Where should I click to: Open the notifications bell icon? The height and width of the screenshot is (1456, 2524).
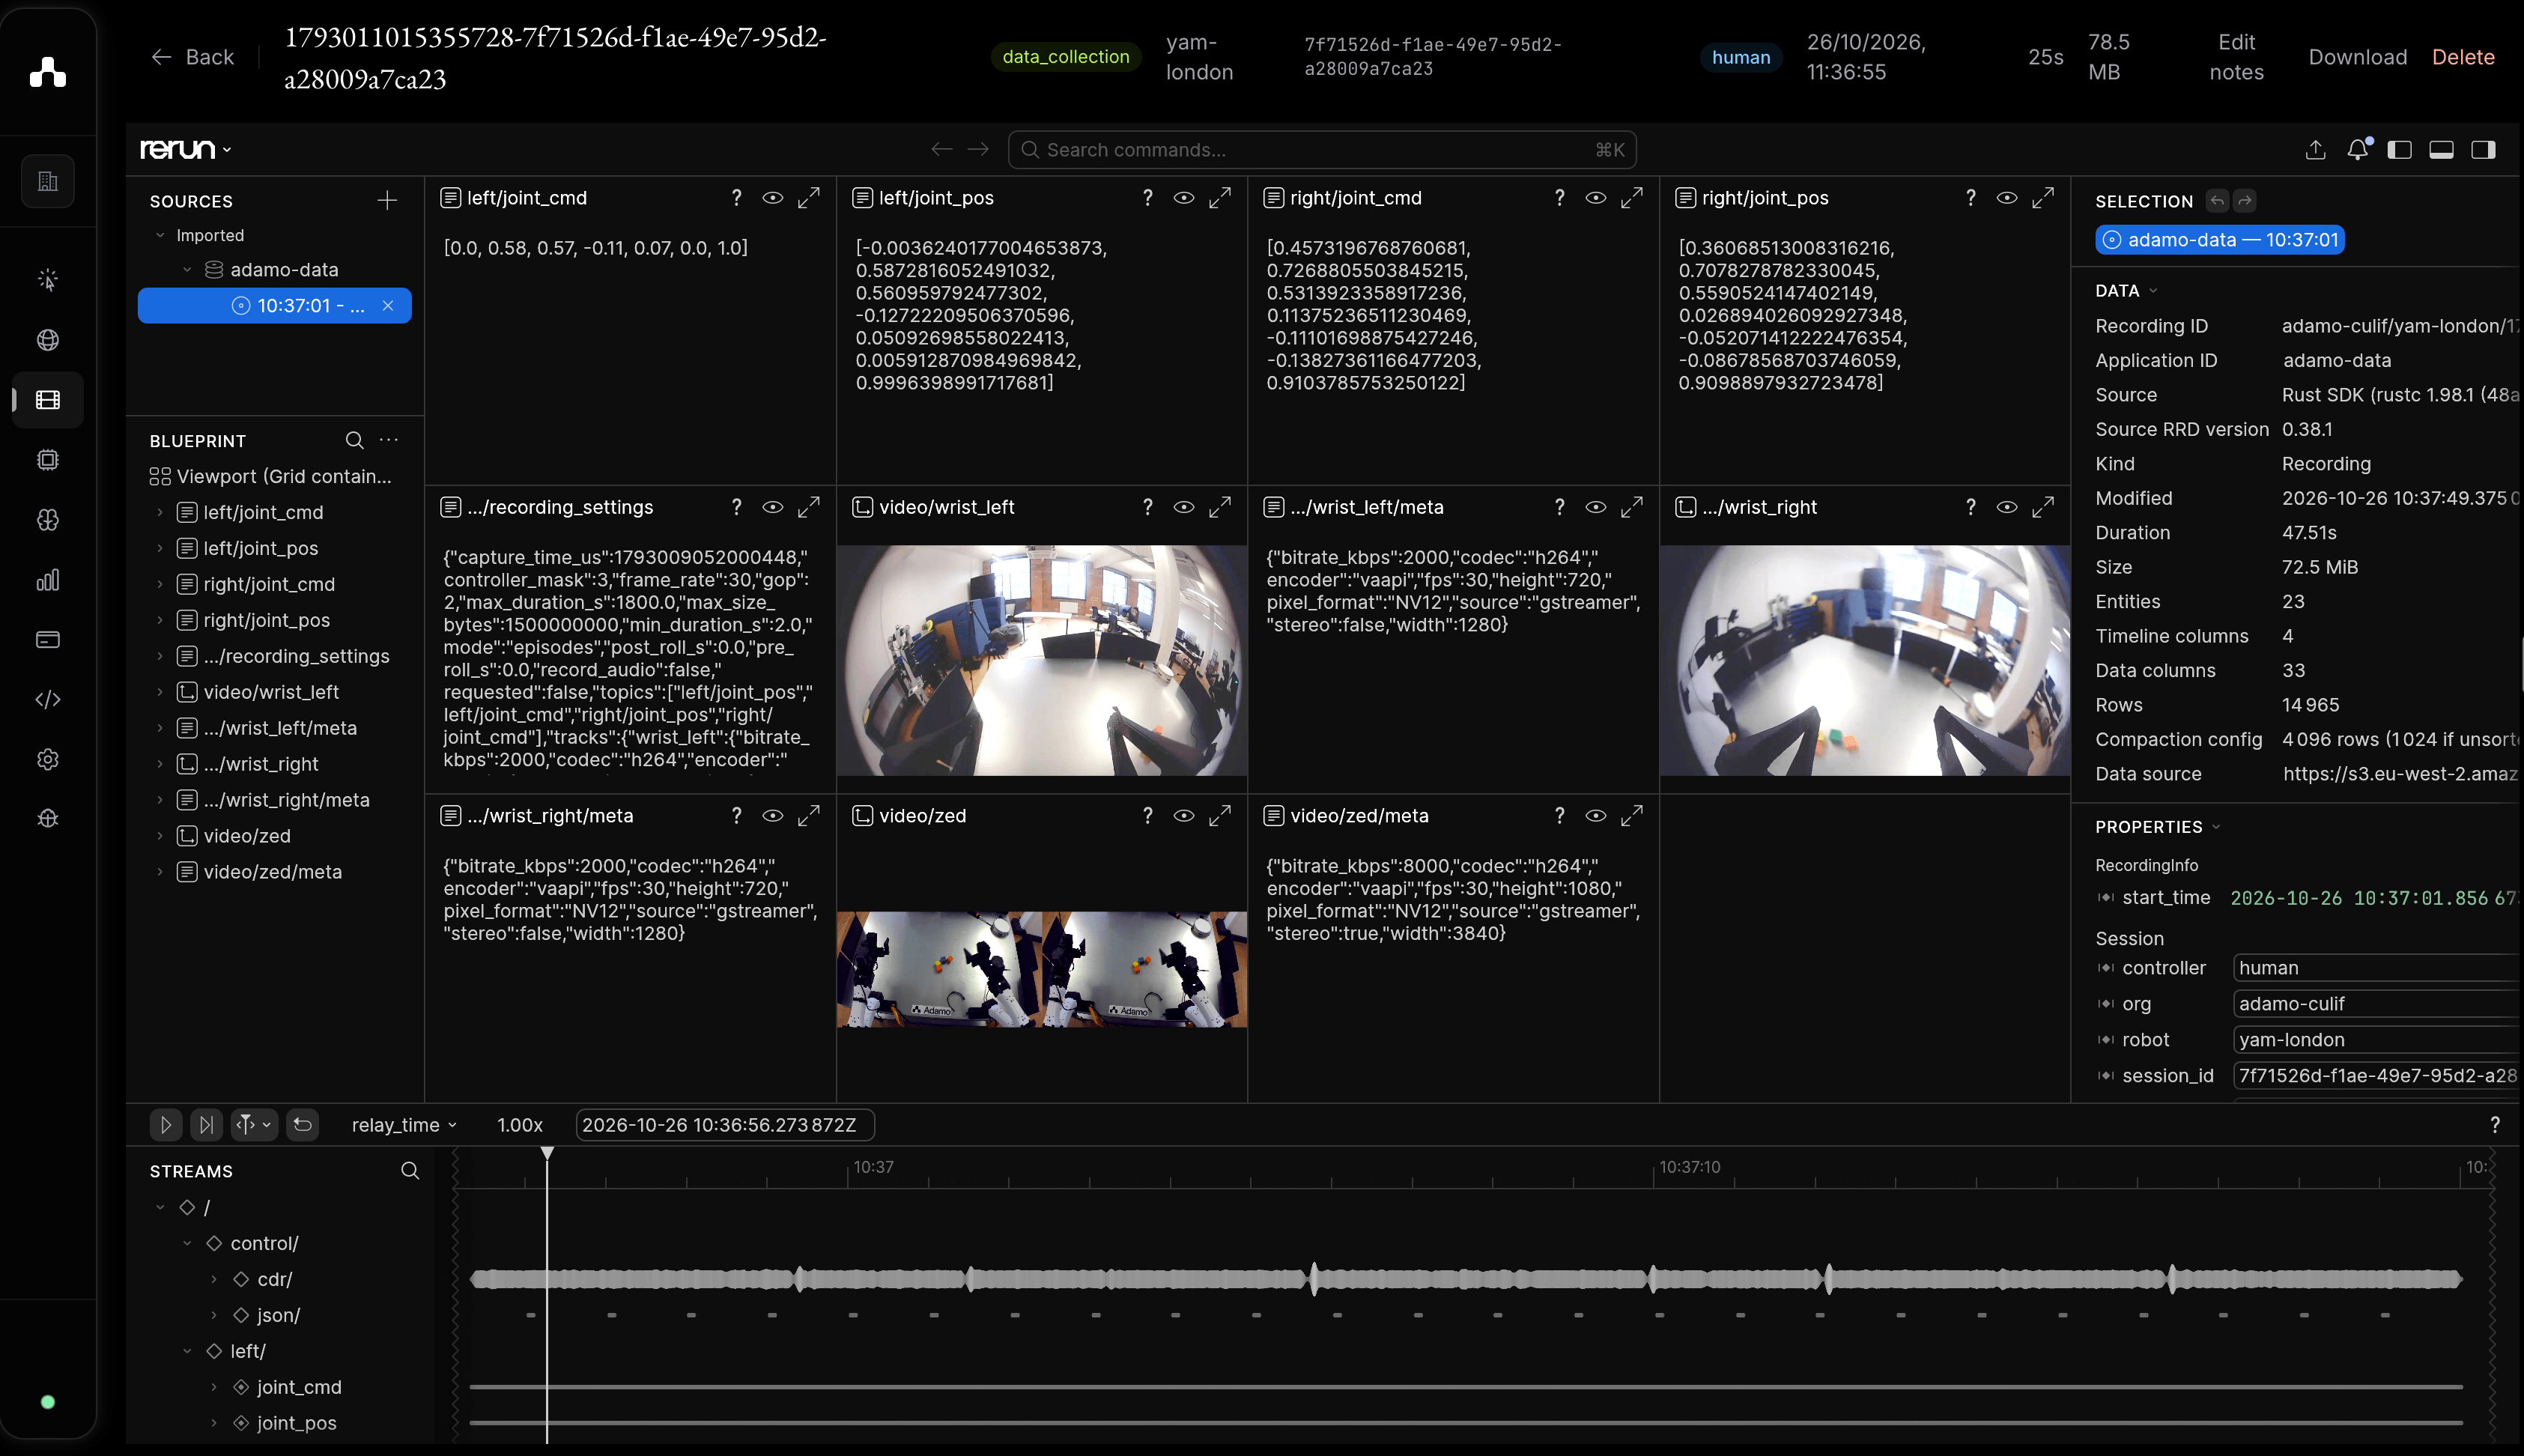pyautogui.click(x=2357, y=150)
